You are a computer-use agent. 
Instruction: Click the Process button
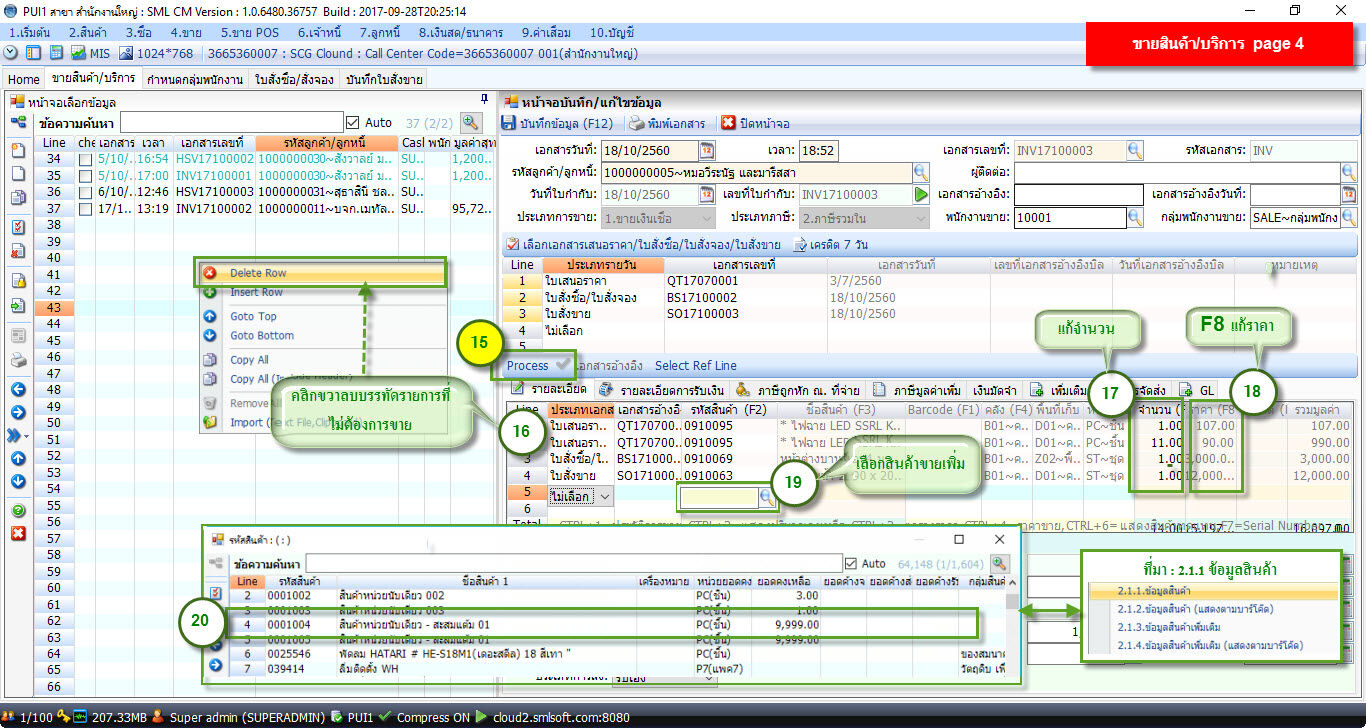527,366
